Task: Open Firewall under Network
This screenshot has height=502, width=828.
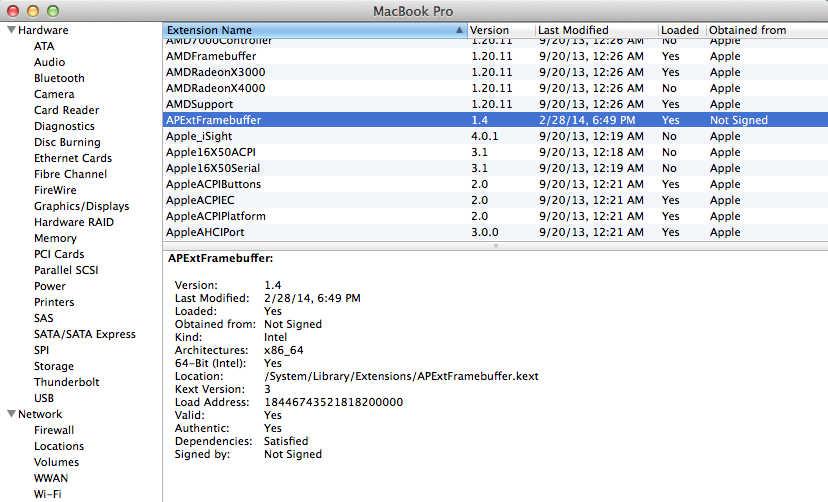Action: [54, 430]
